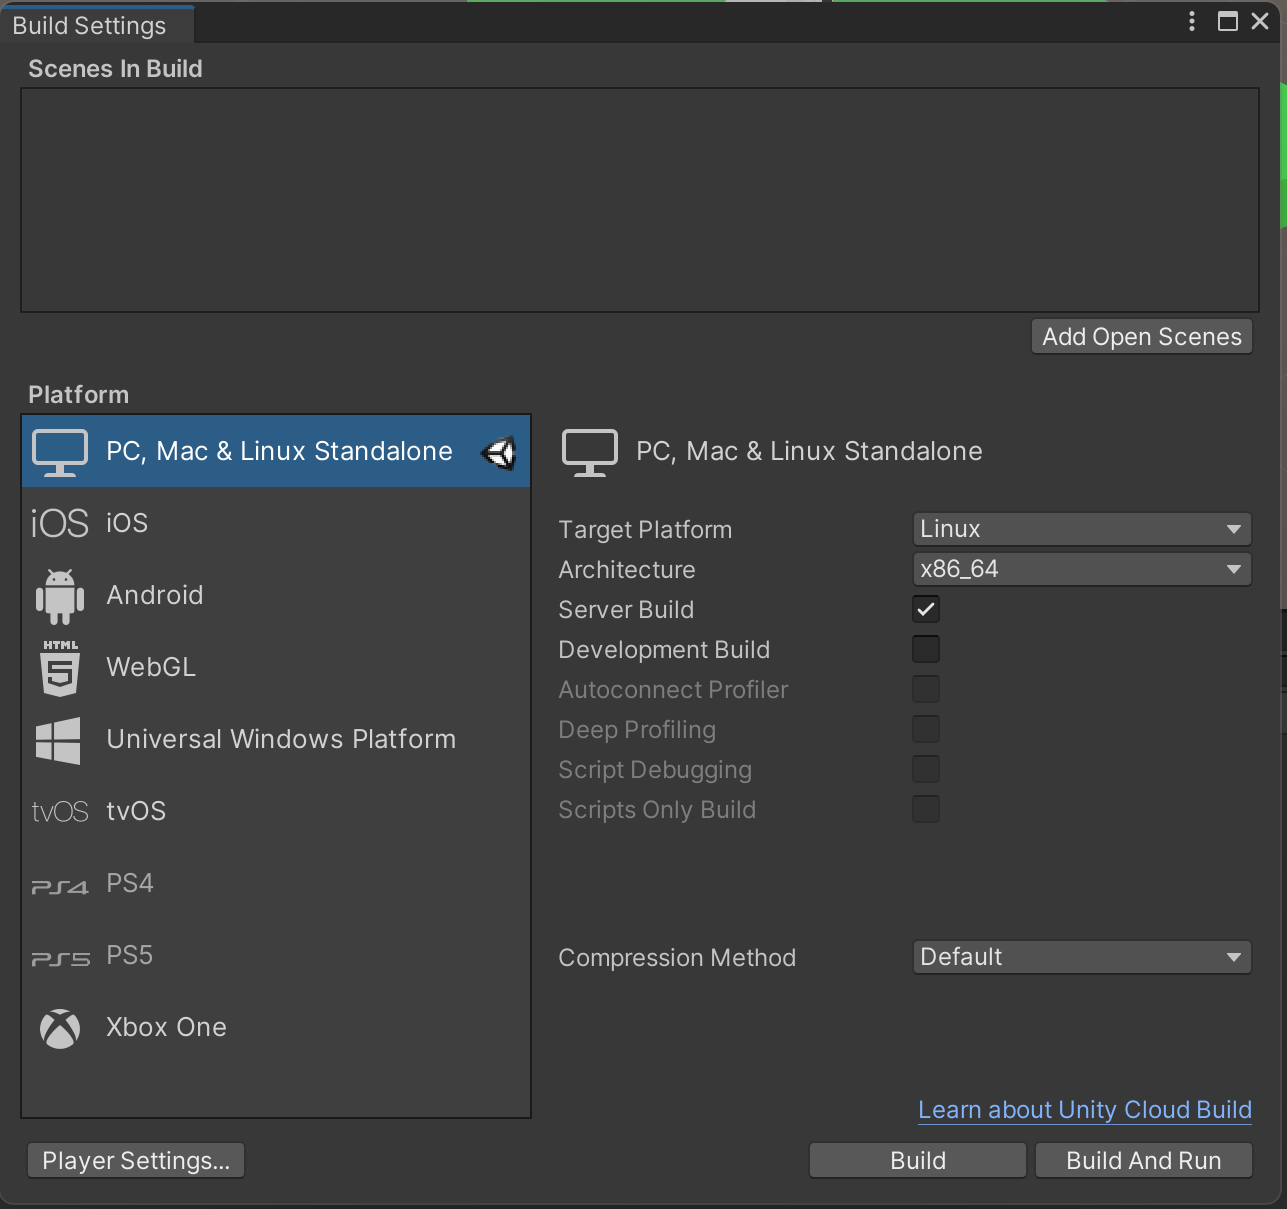This screenshot has height=1209, width=1287.
Task: Pick the PS5 platform icon
Action: (x=60, y=957)
